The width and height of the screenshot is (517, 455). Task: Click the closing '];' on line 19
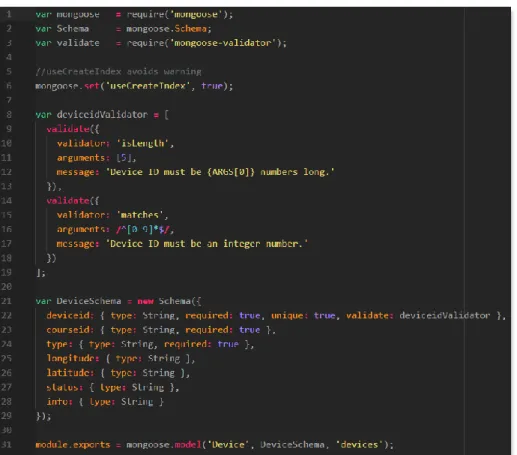point(41,273)
